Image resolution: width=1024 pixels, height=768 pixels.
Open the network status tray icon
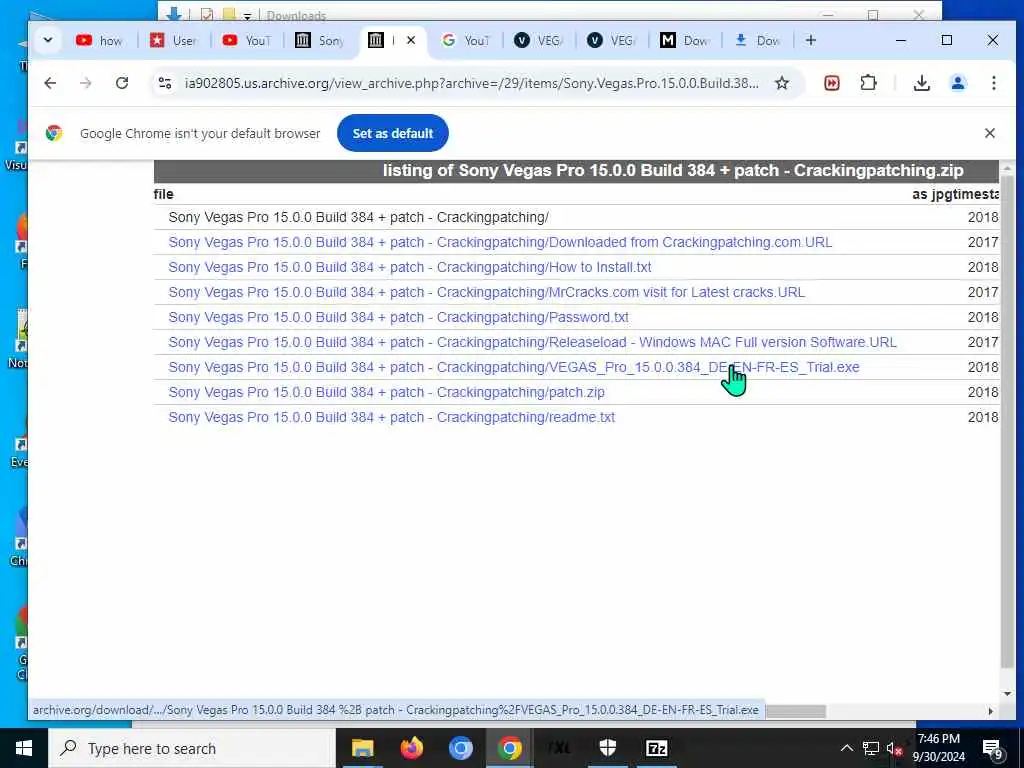point(871,748)
